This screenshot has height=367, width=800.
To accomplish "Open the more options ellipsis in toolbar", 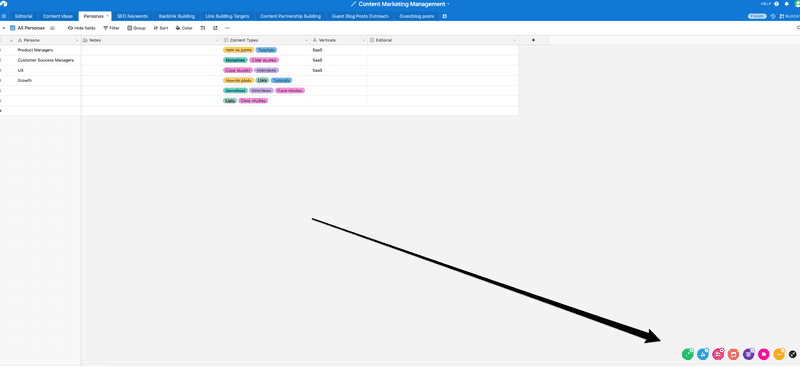I will (228, 28).
